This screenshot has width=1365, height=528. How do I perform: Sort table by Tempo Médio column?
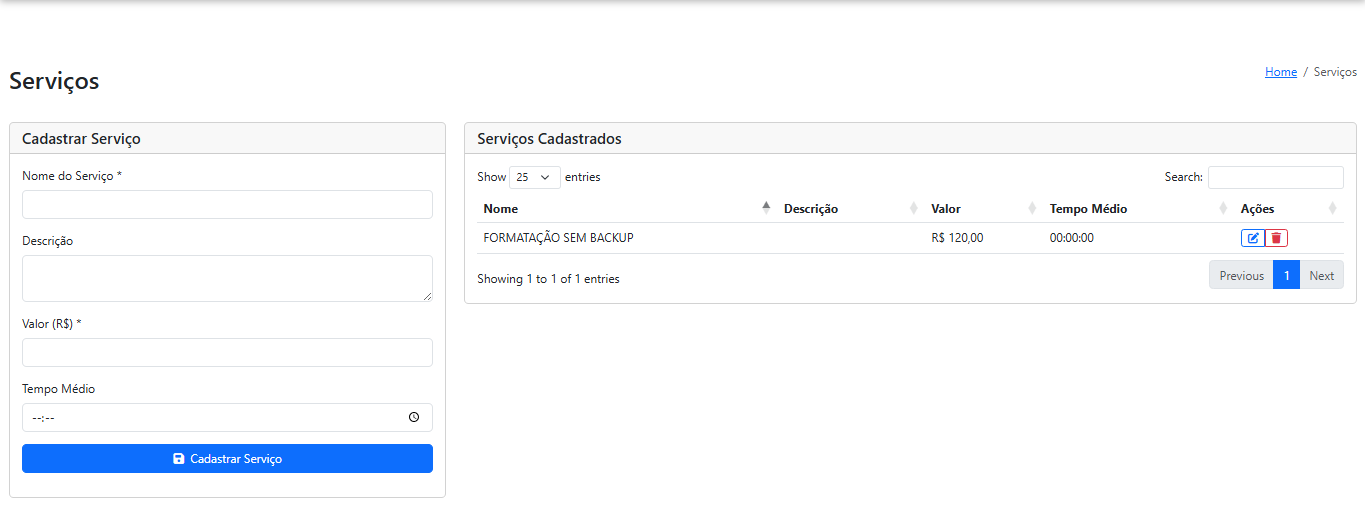point(1139,209)
